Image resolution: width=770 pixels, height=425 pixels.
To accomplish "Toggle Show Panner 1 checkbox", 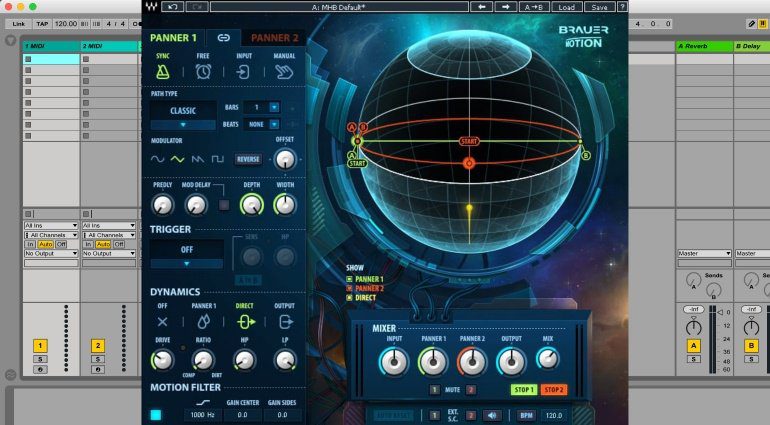I will click(x=349, y=279).
